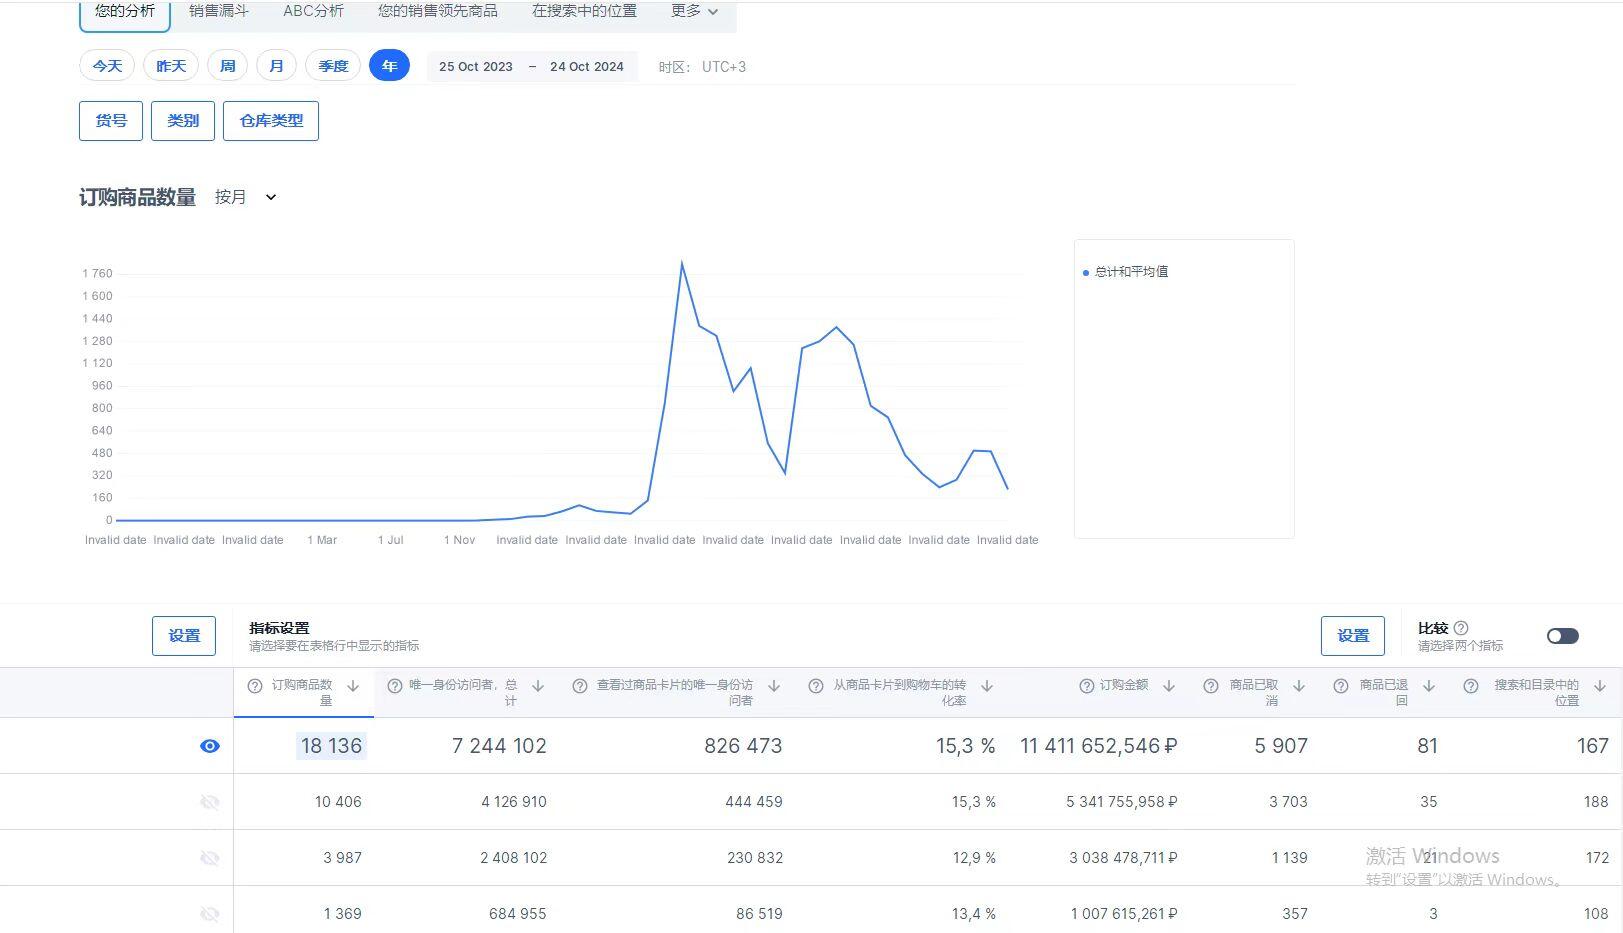Select the 季度 period
The width and height of the screenshot is (1623, 933).
pos(333,66)
